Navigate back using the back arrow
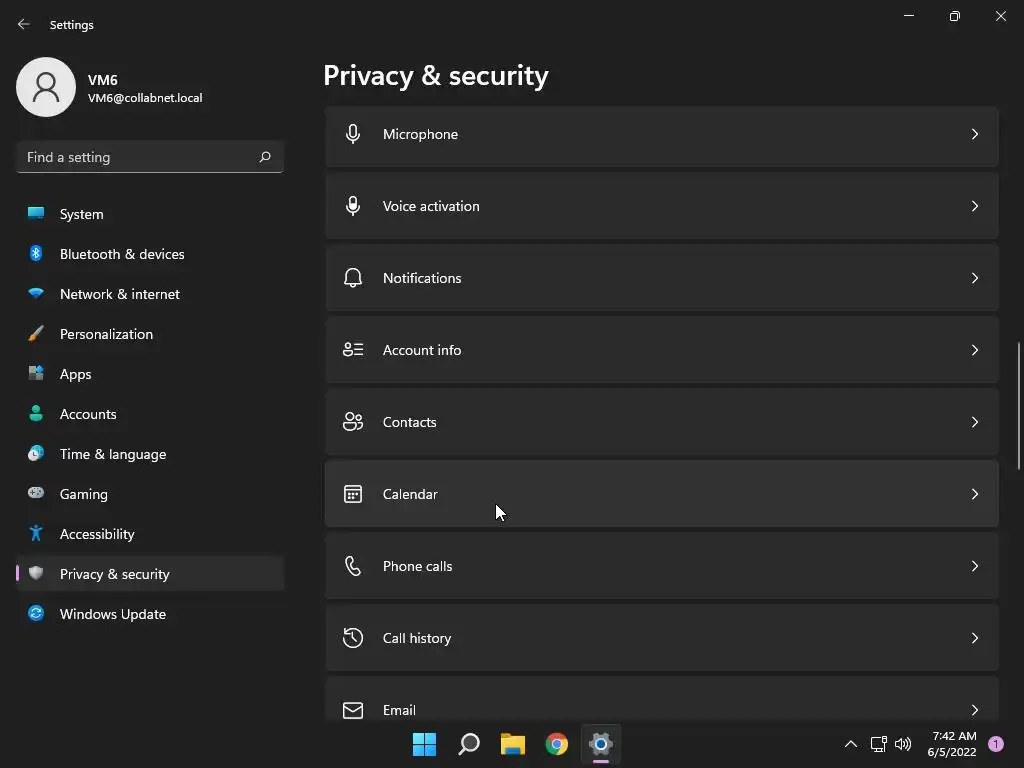 (24, 24)
